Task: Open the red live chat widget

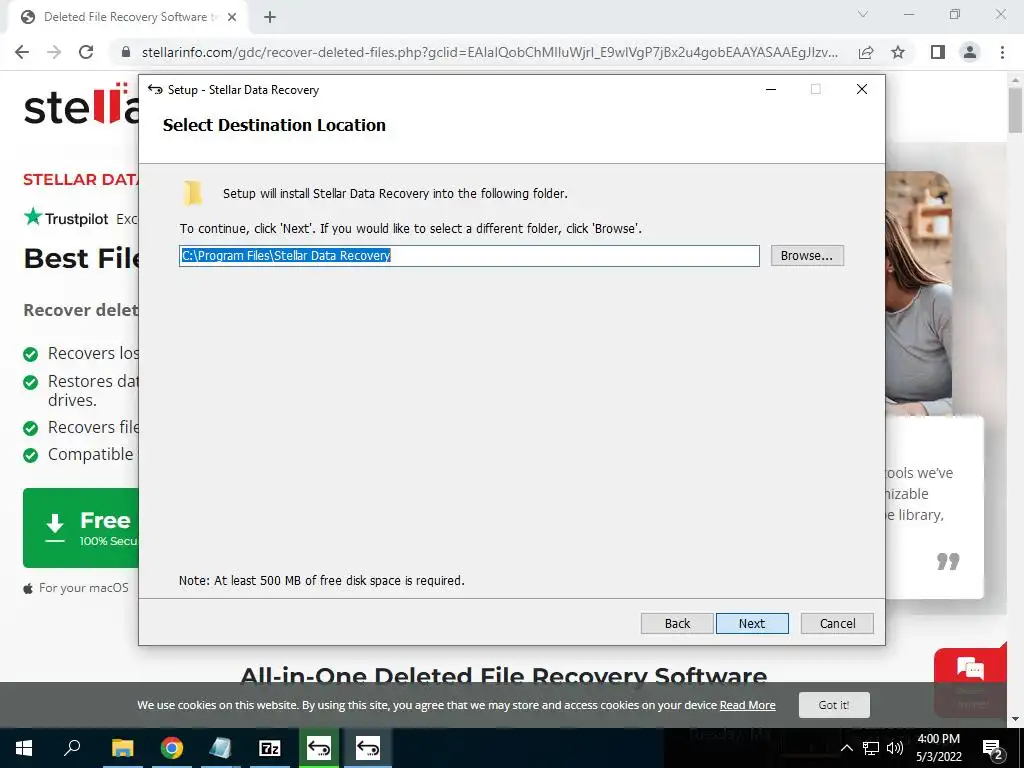Action: coord(970,682)
